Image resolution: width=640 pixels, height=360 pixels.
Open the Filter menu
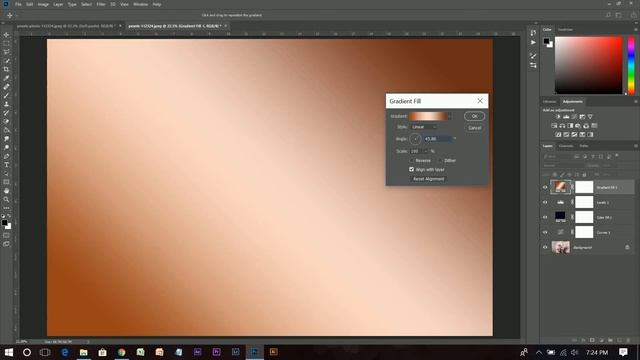101,4
